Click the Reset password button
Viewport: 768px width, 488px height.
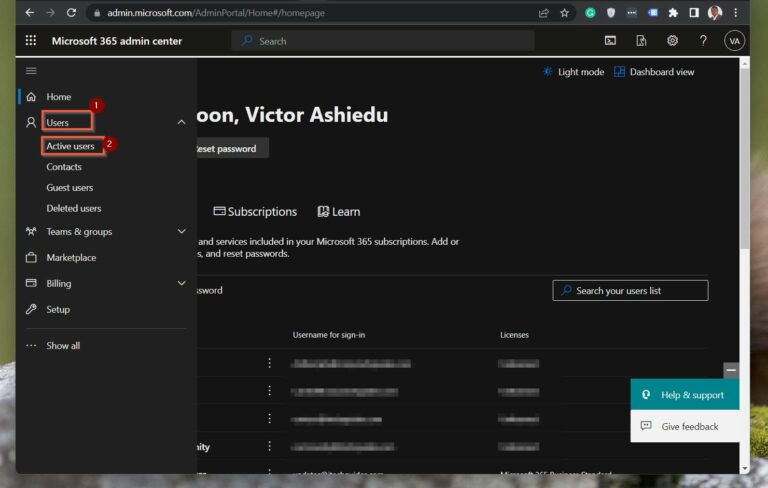point(232,148)
